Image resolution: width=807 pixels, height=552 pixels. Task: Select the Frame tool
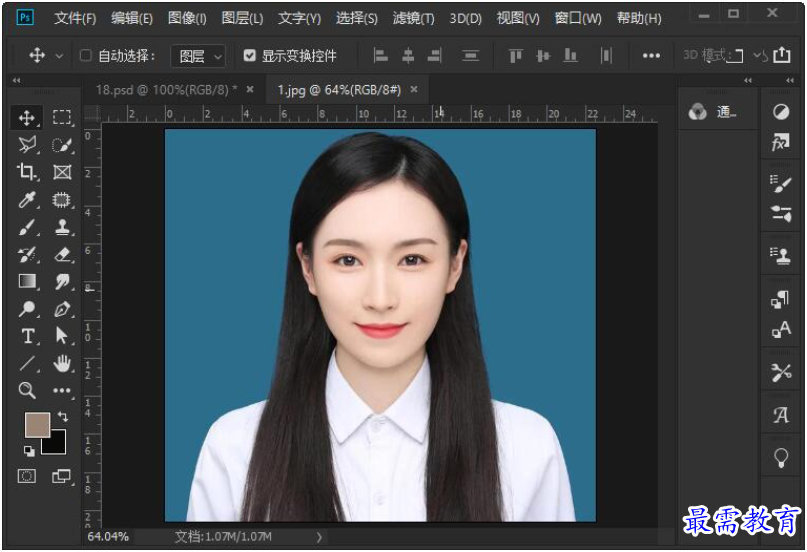(62, 172)
